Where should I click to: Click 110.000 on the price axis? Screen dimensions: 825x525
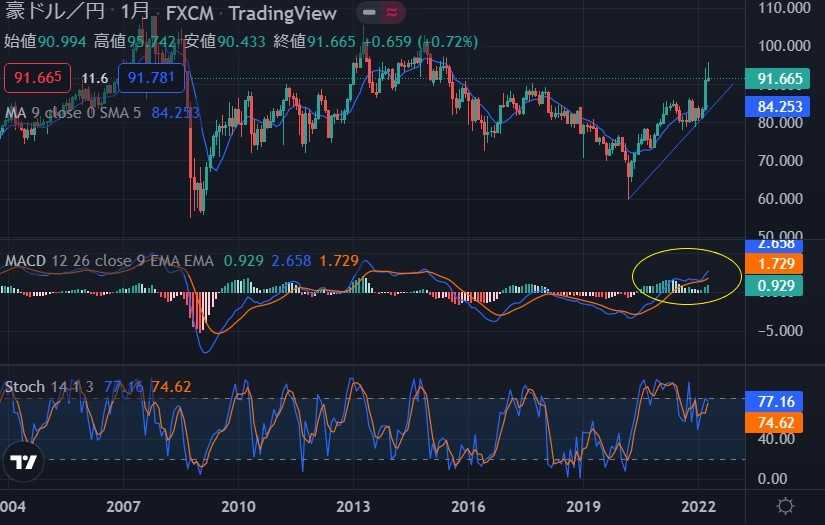click(x=784, y=7)
